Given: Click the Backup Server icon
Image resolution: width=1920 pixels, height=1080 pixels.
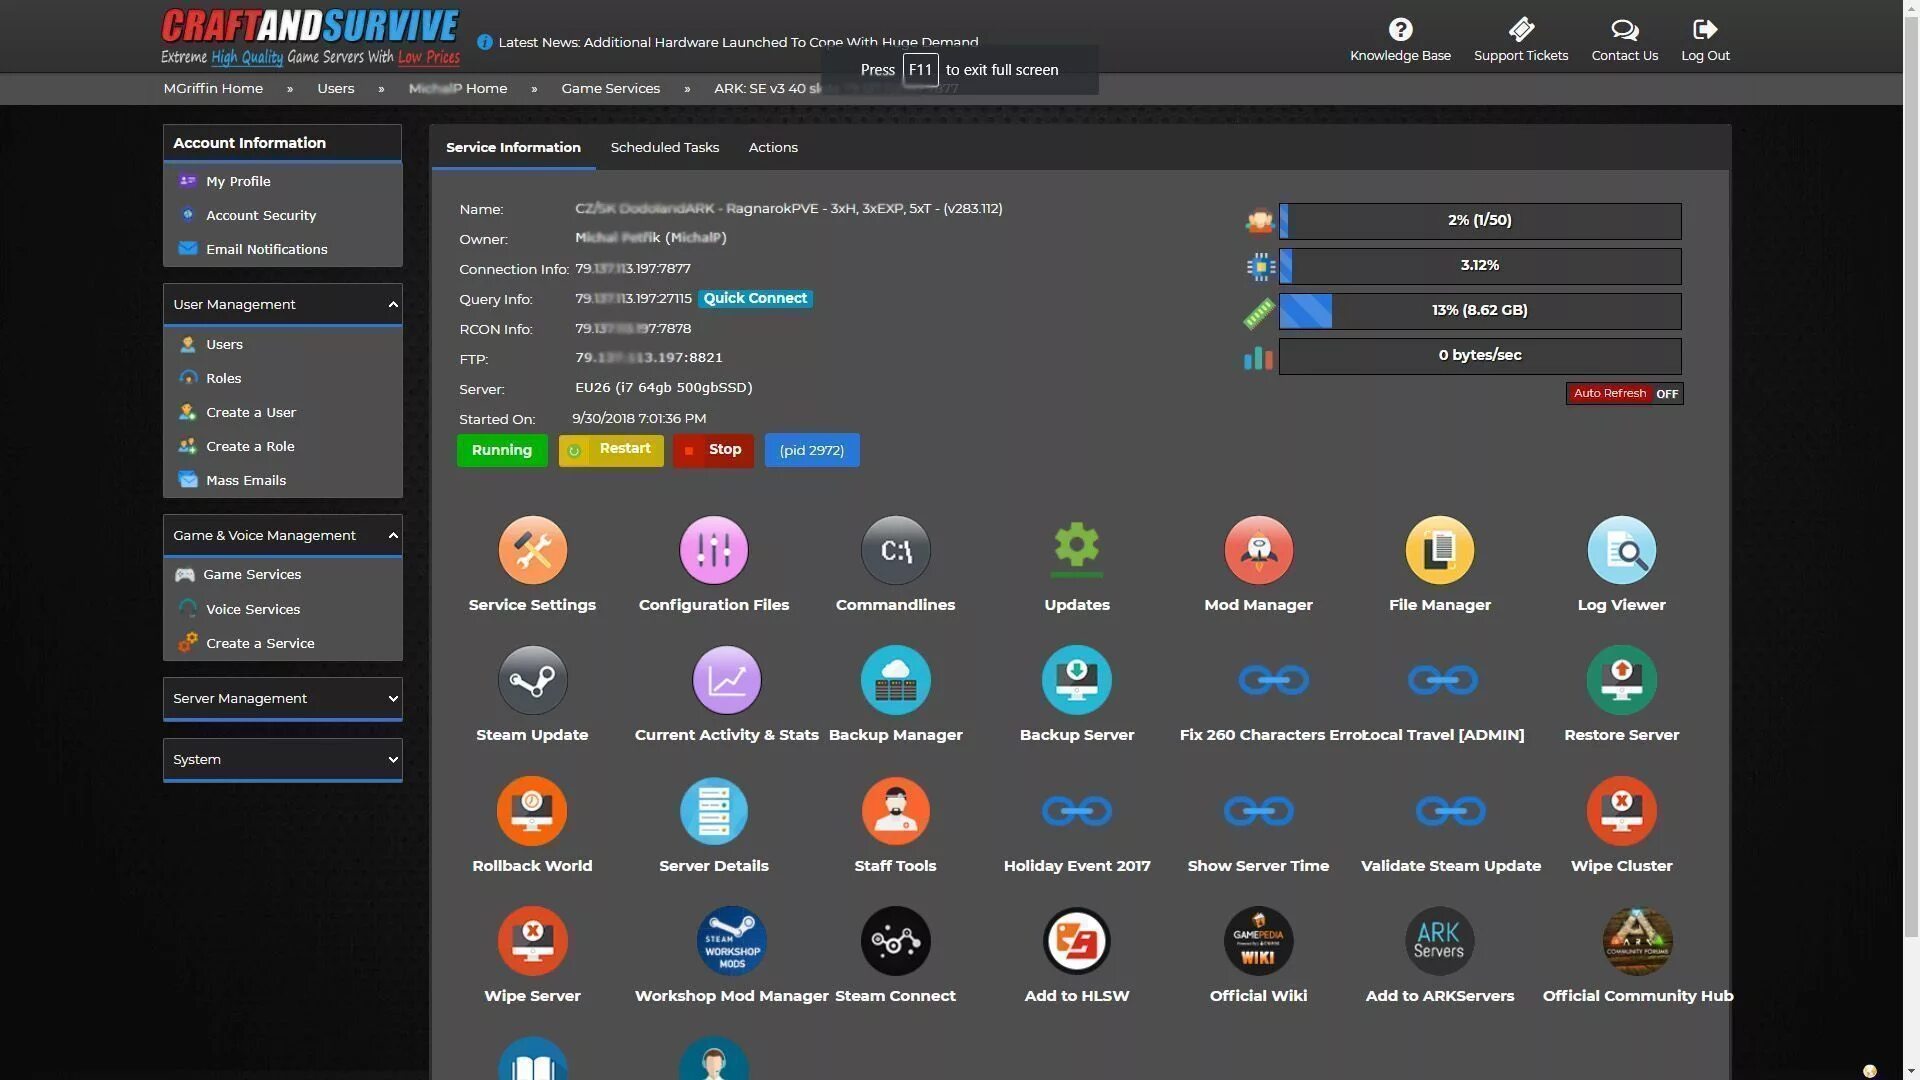Looking at the screenshot, I should [1076, 680].
